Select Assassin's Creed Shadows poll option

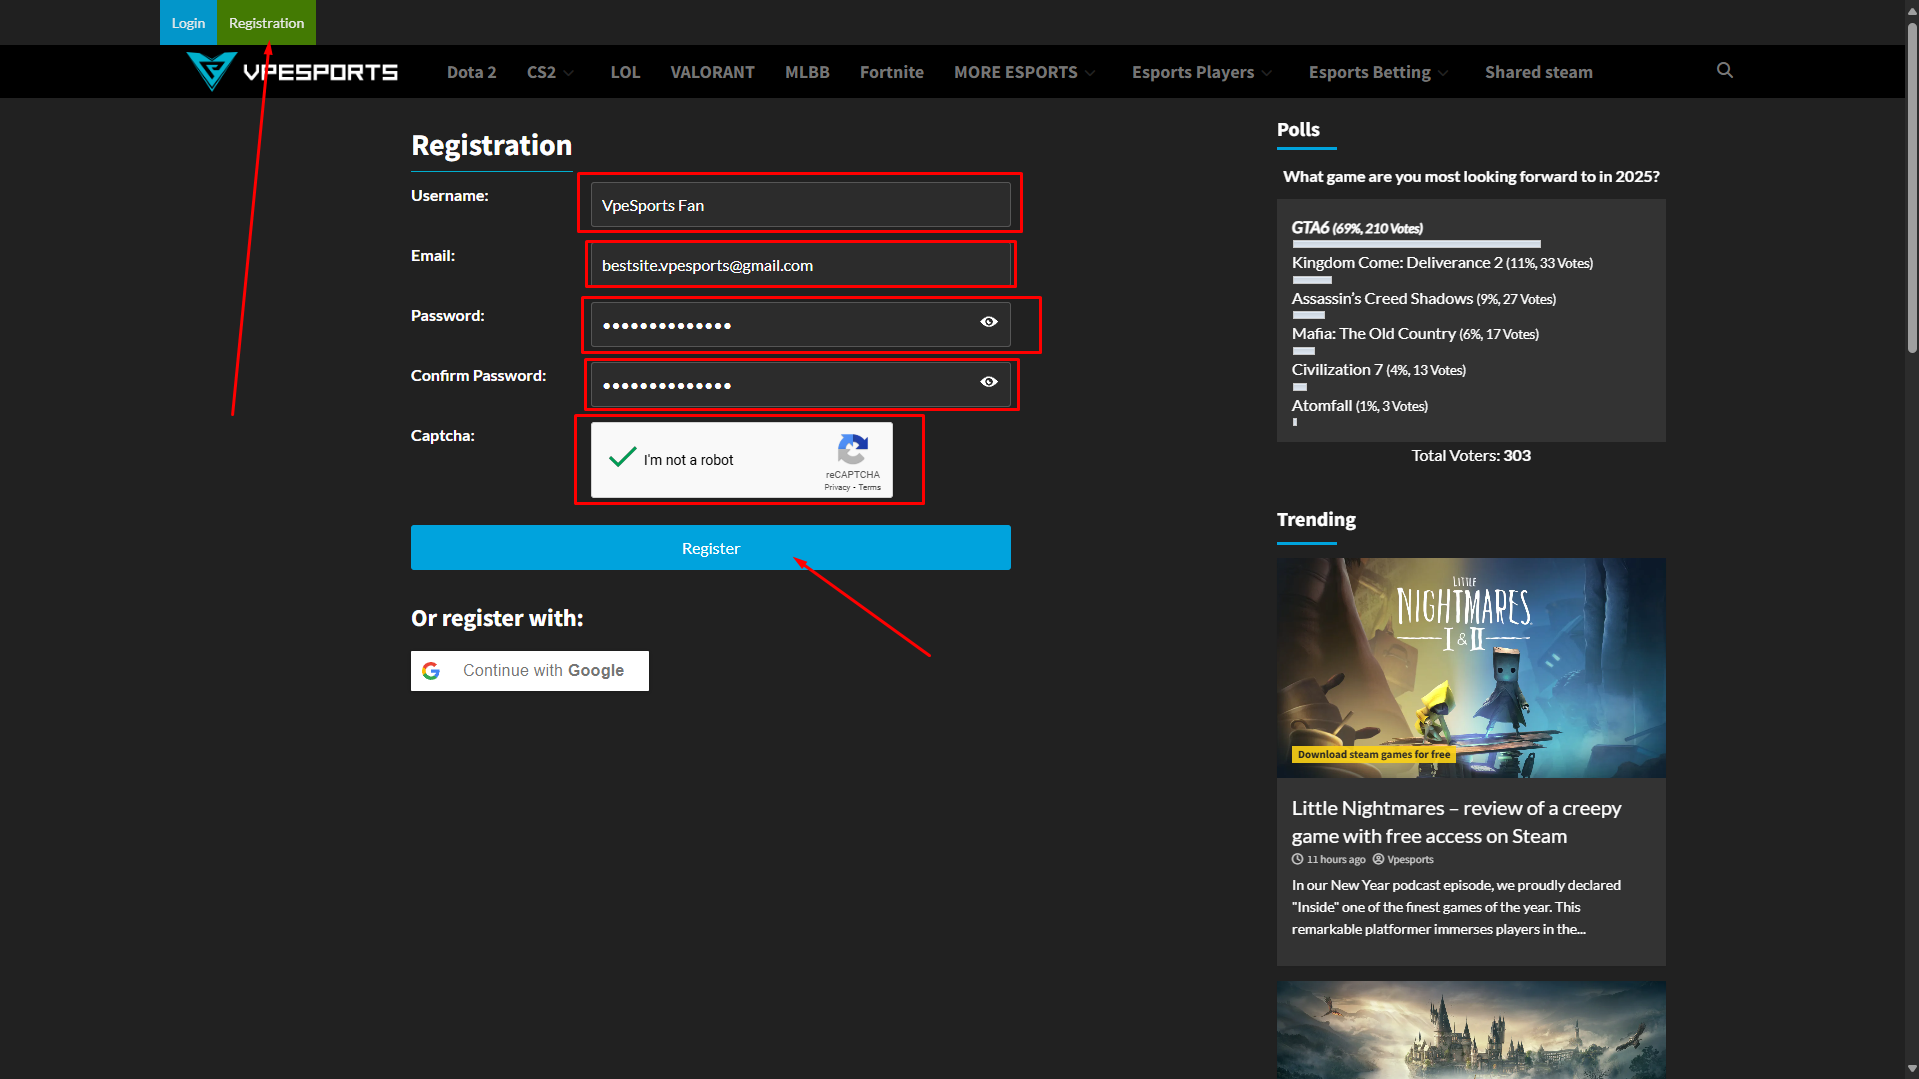tap(1423, 299)
